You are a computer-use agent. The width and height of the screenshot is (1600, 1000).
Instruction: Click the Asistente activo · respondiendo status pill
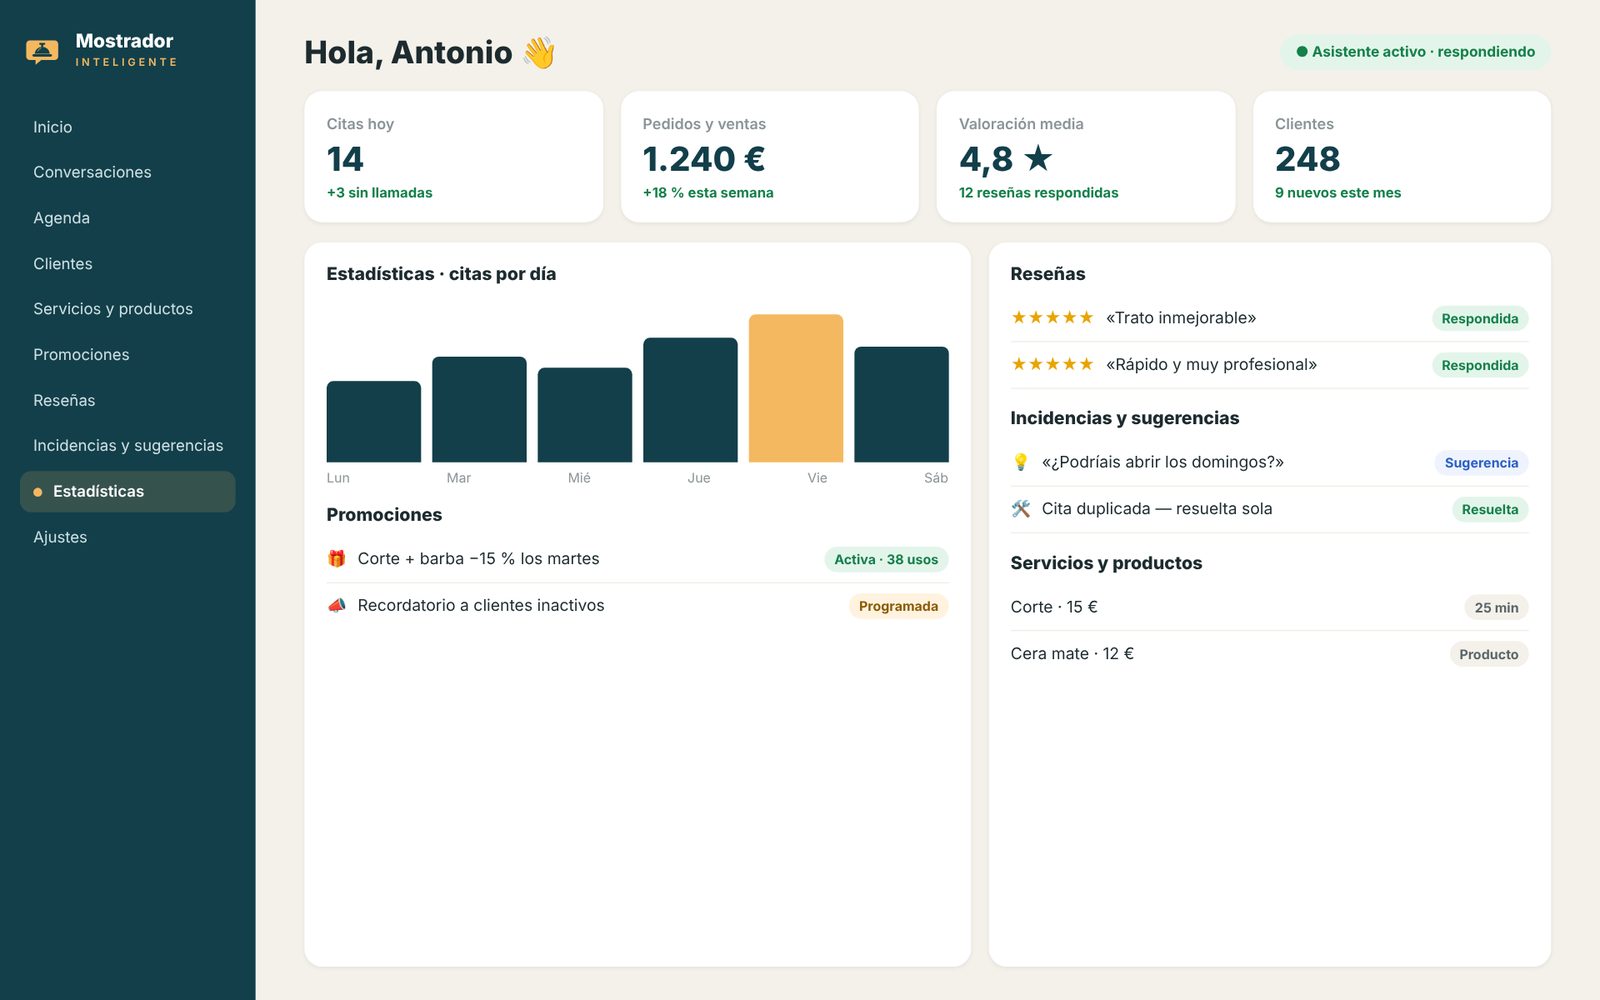[1415, 52]
